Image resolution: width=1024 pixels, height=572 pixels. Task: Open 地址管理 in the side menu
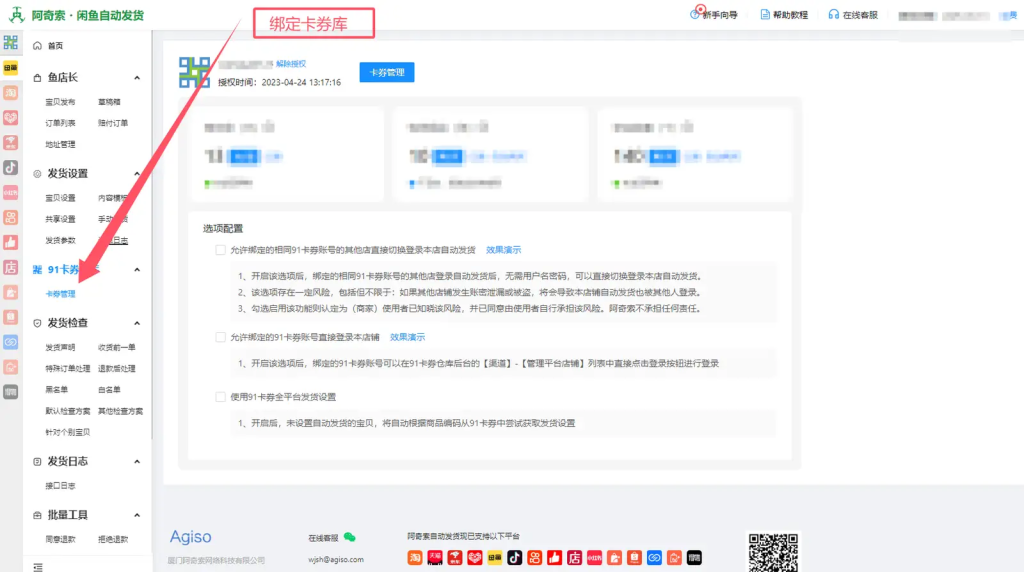60,144
